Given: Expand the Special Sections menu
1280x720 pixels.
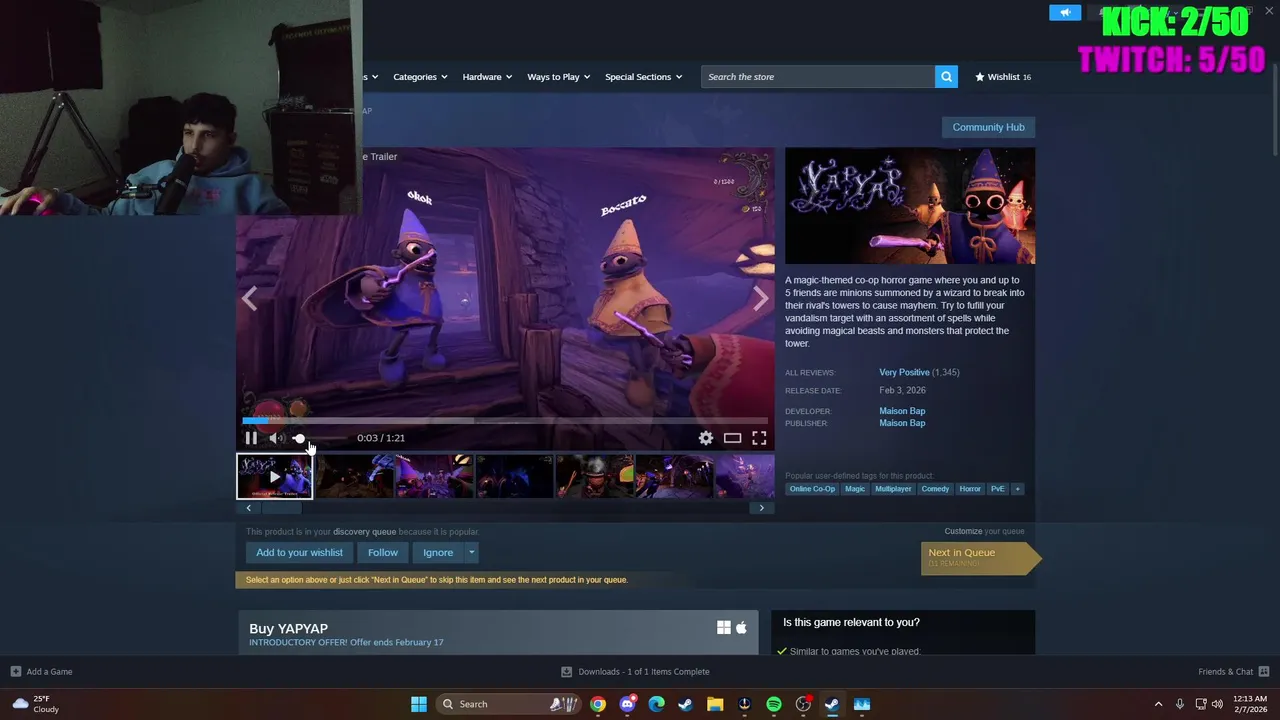Looking at the screenshot, I should tap(643, 77).
